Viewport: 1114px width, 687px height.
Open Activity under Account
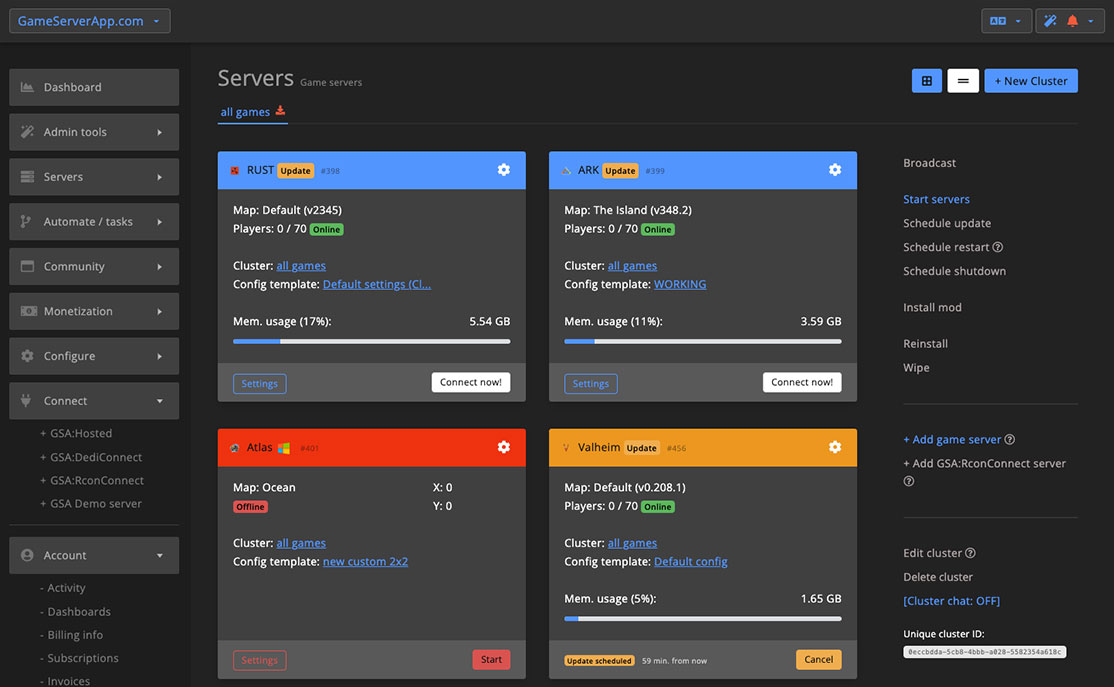click(63, 588)
